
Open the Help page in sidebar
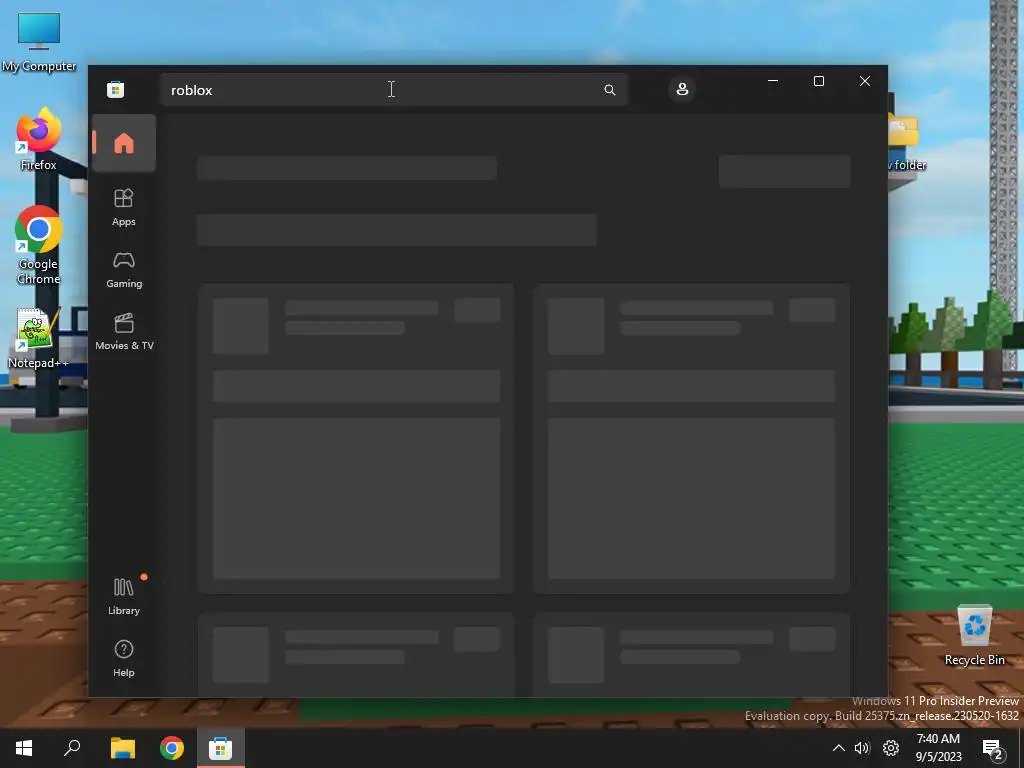point(124,658)
